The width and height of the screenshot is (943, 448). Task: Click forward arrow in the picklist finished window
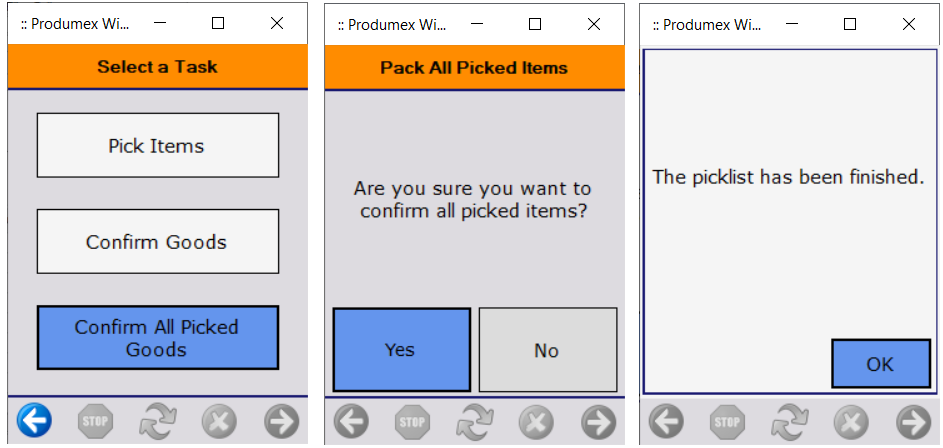(x=913, y=421)
